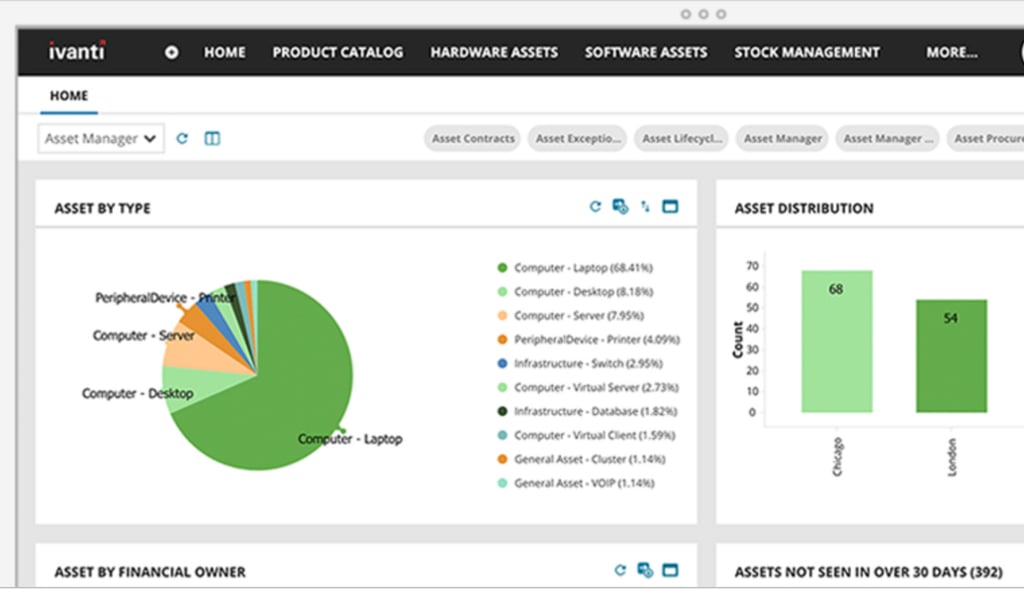Select the HOME tab below the navbar
Image resolution: width=1024 pixels, height=589 pixels.
click(x=69, y=96)
